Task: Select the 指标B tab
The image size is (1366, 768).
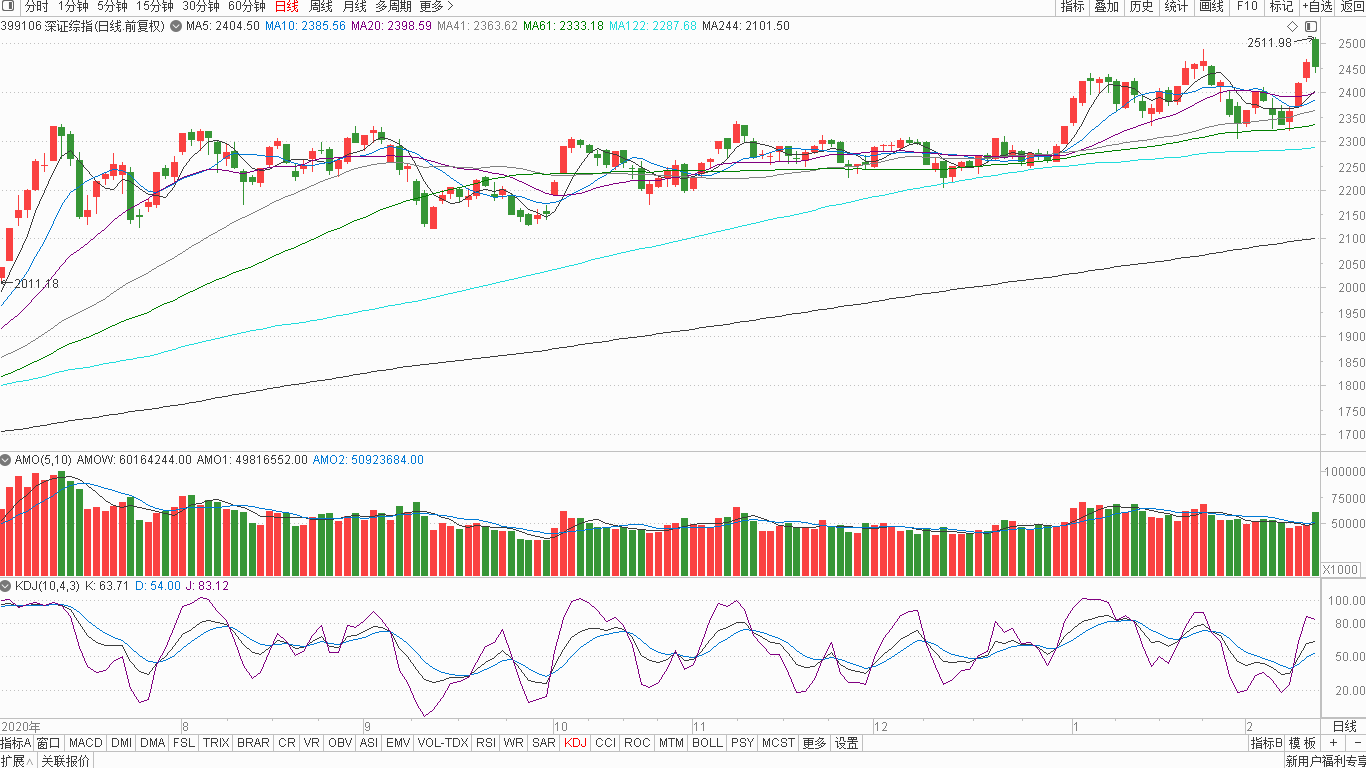Action: click(x=1266, y=743)
